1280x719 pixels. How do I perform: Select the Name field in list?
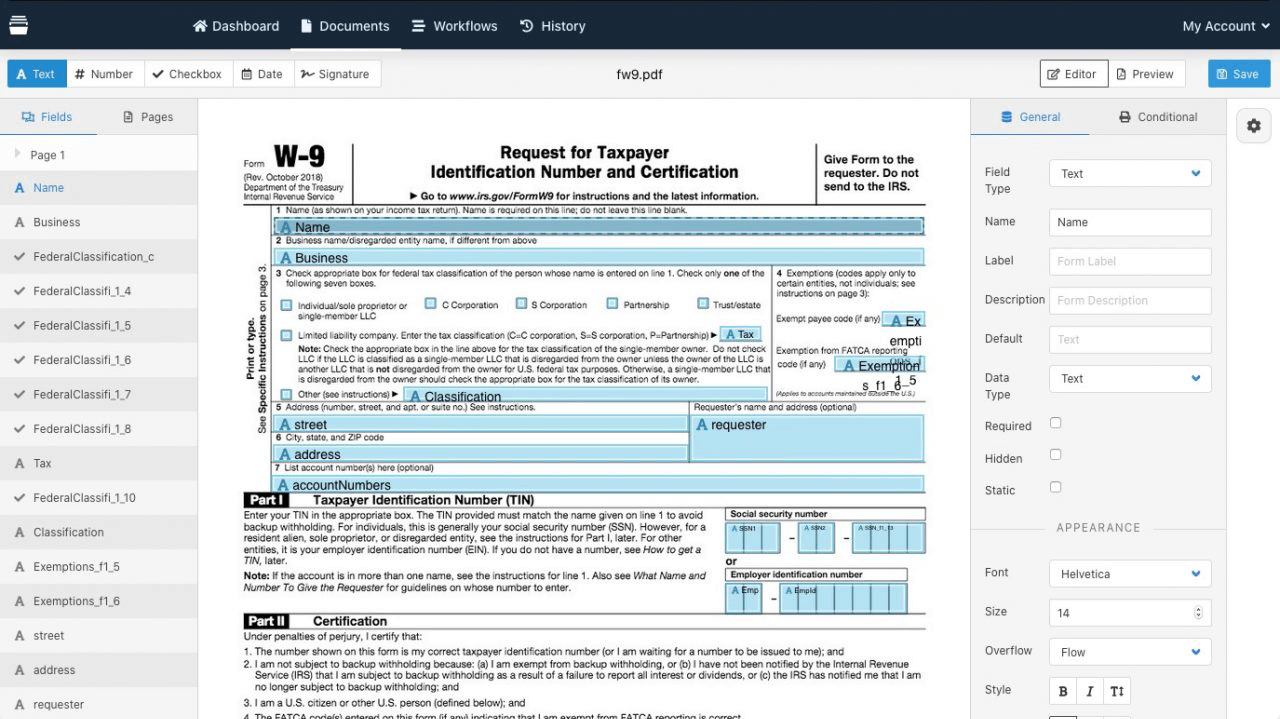98,188
